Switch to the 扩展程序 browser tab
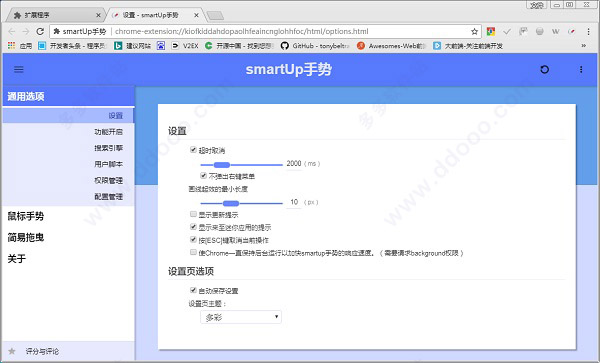The height and width of the screenshot is (363, 600). click(x=54, y=15)
